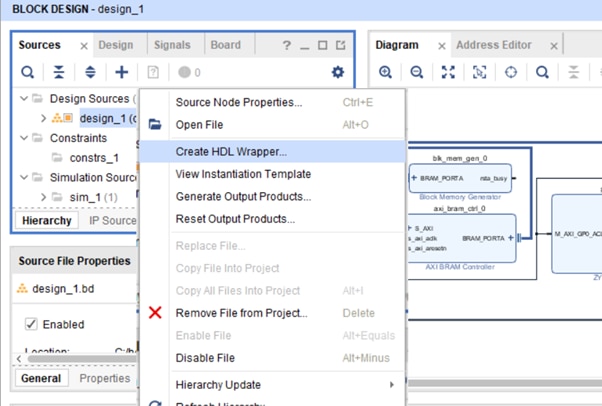
Task: Click the search icon in Diagram toolbar
Action: click(542, 72)
